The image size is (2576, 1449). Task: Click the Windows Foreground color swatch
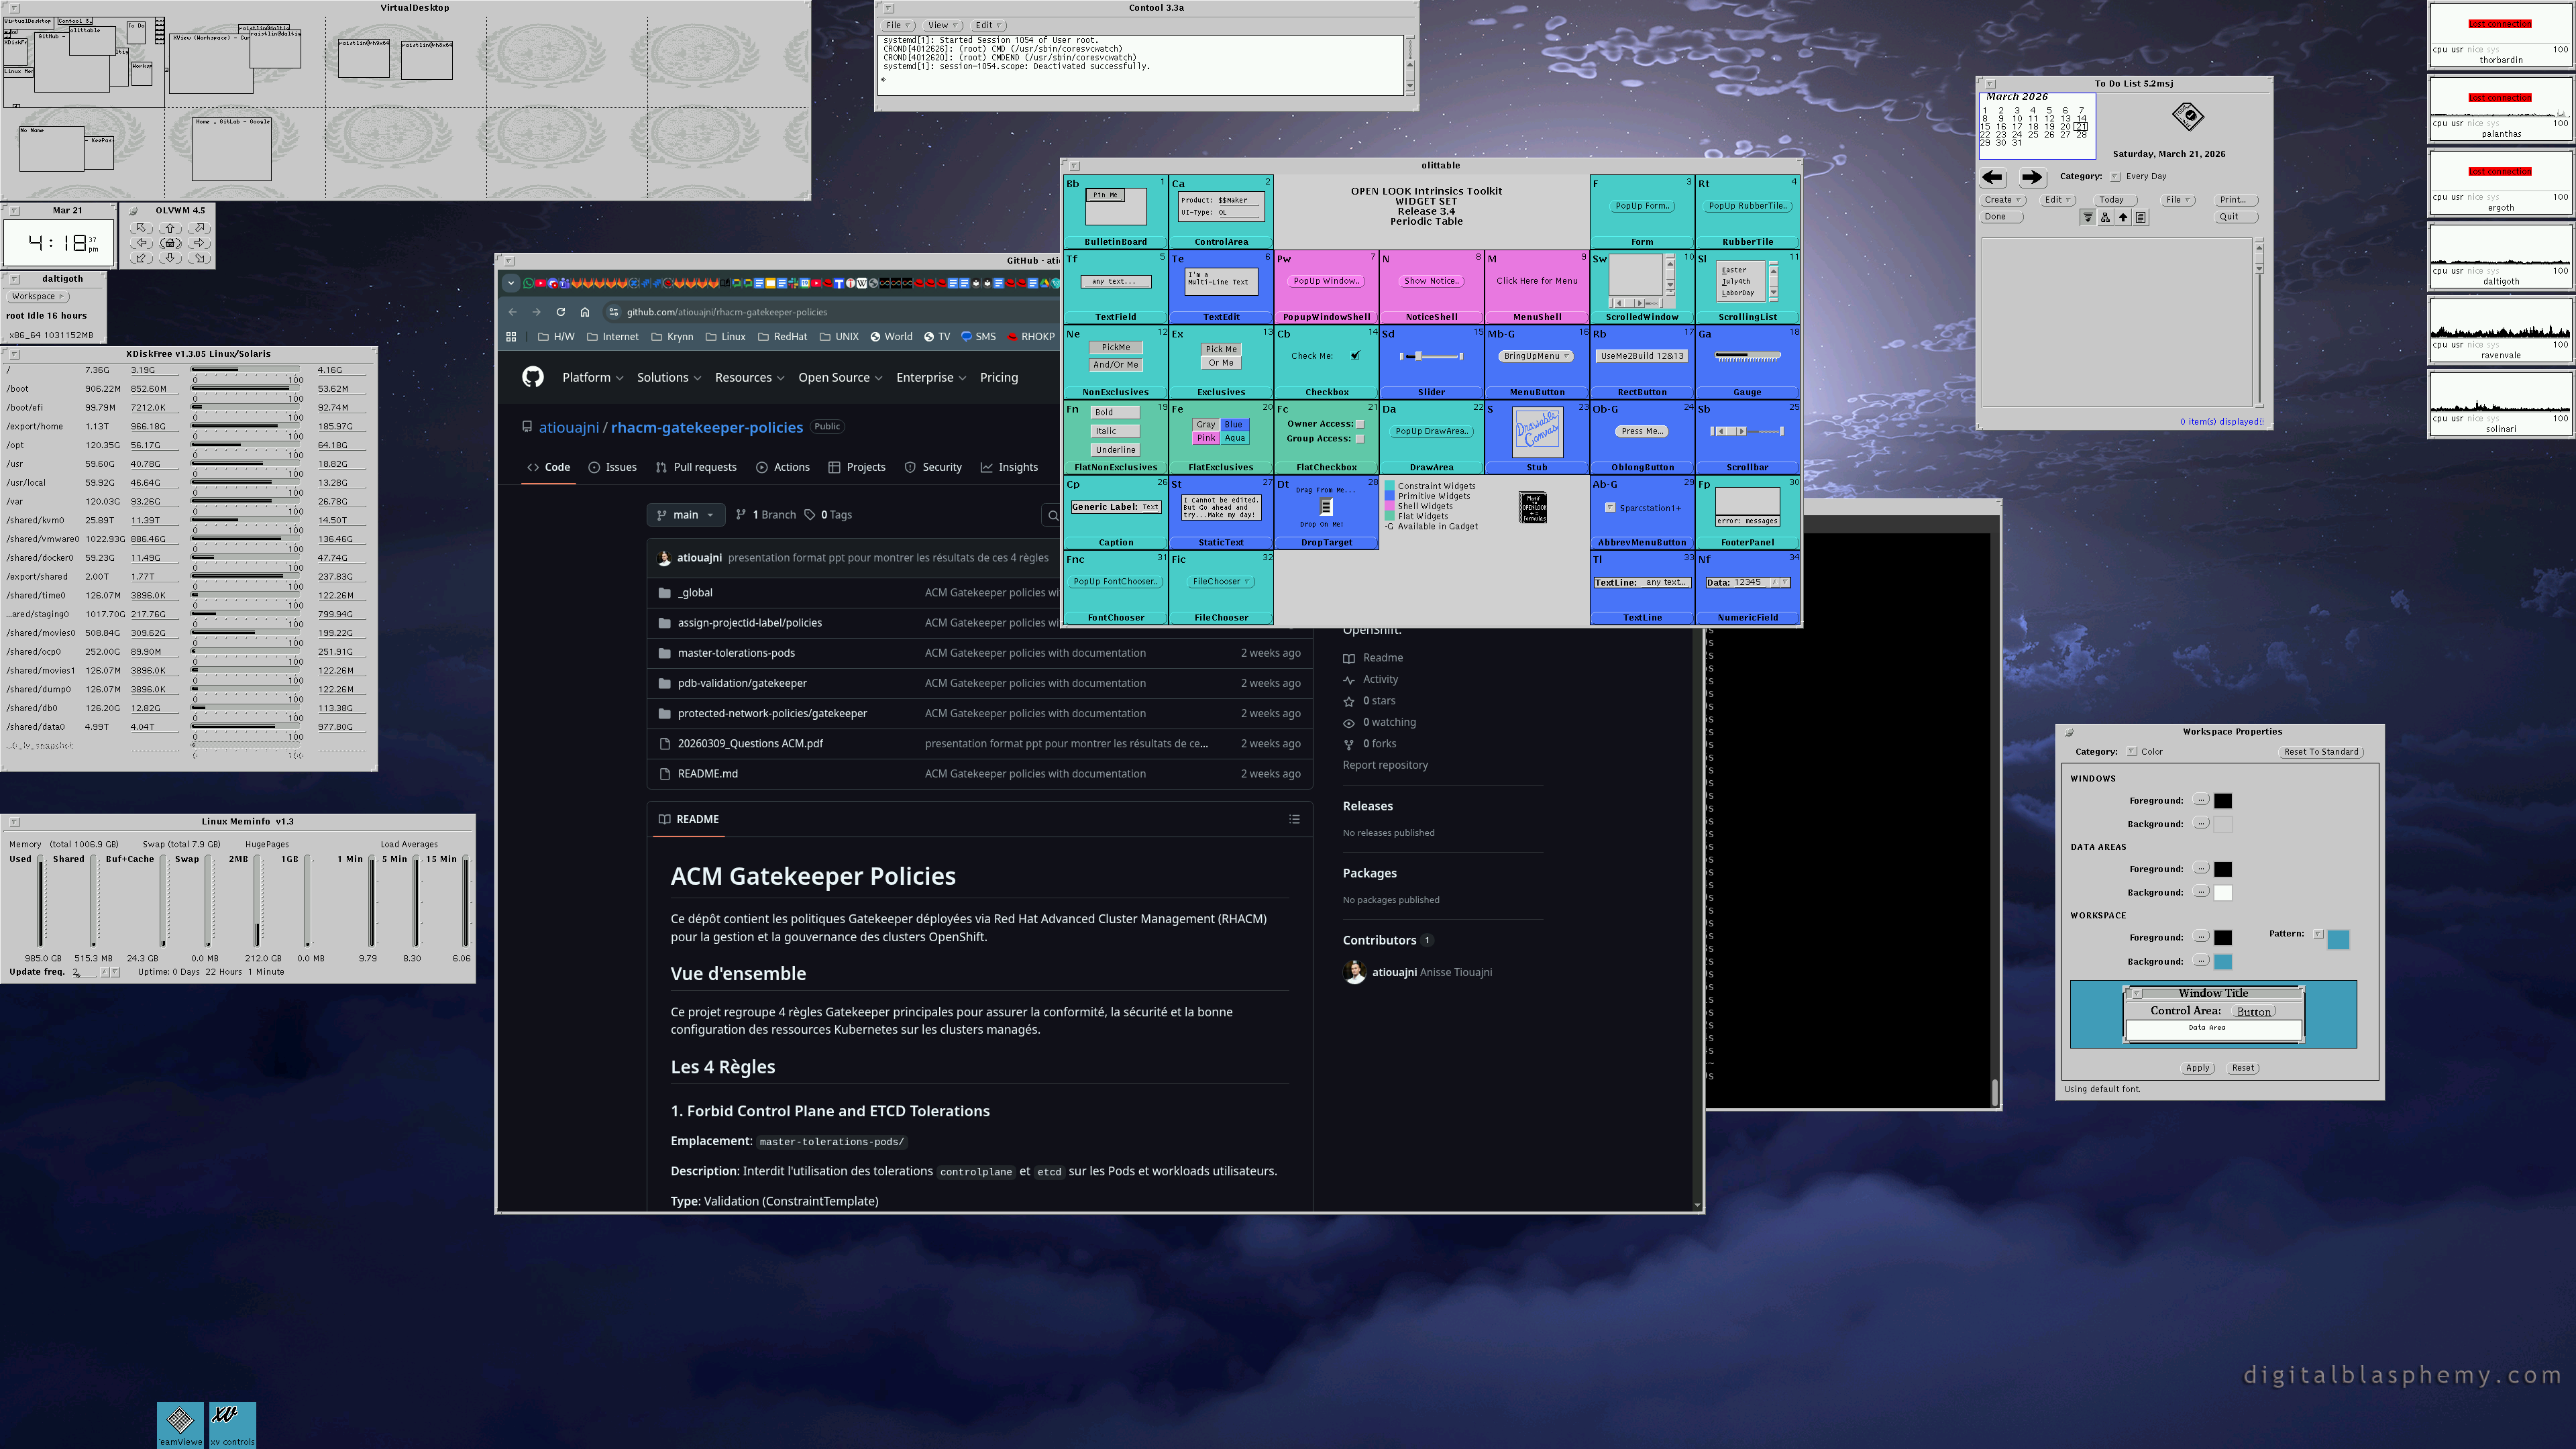[x=2223, y=800]
